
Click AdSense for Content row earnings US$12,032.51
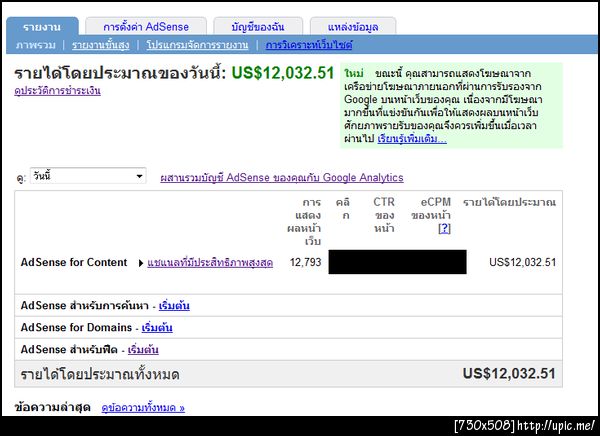(x=522, y=263)
